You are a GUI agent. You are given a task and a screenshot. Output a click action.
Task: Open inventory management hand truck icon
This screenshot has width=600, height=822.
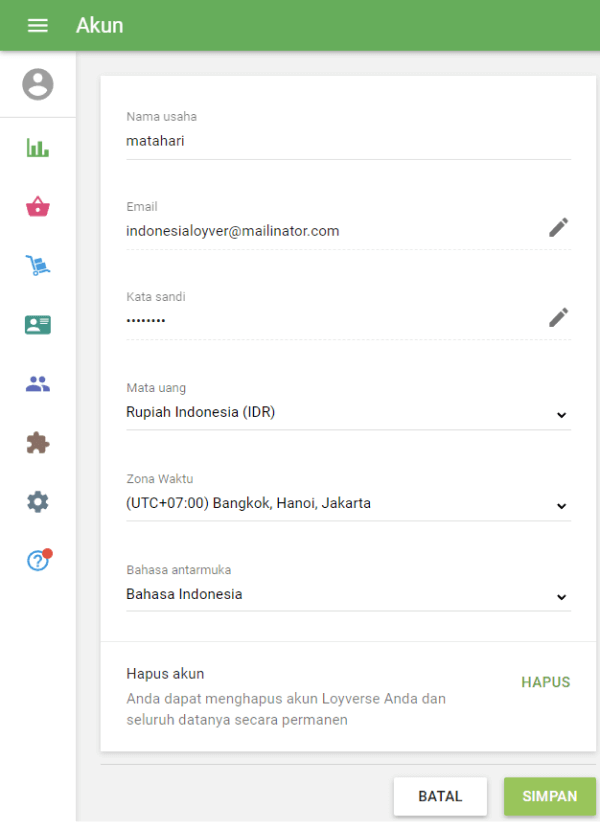38,265
